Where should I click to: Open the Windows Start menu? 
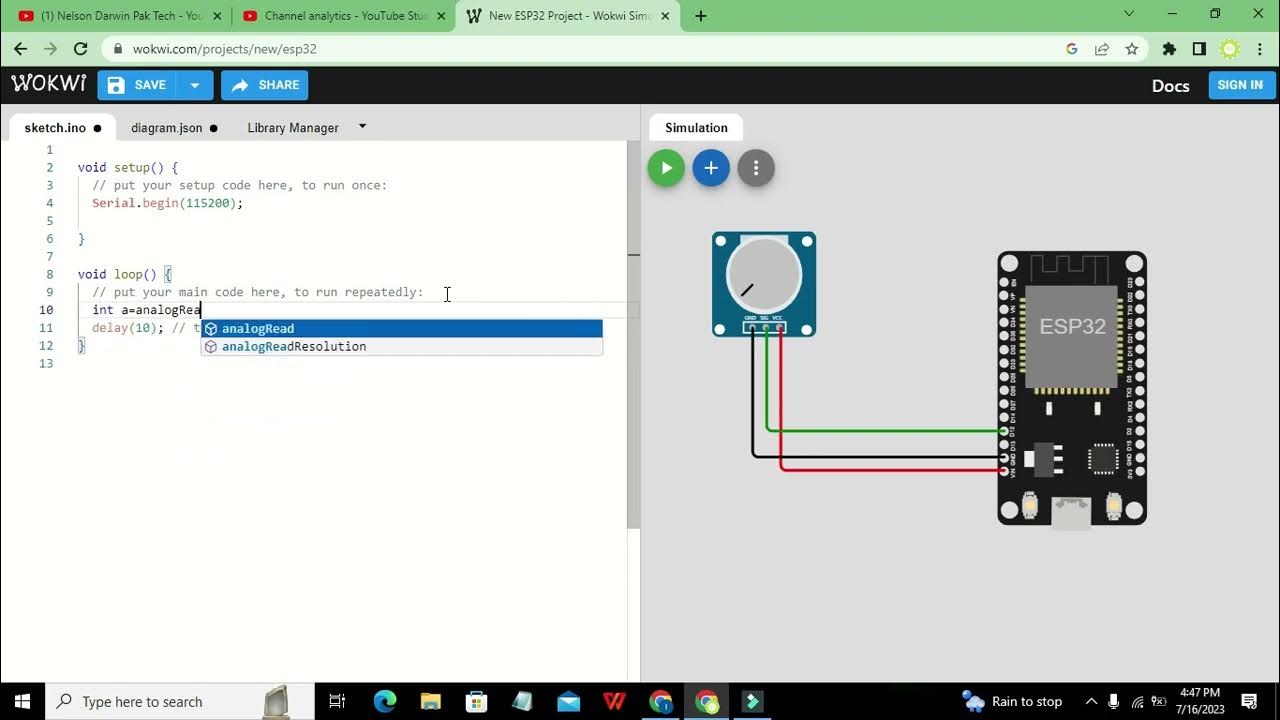(x=23, y=701)
